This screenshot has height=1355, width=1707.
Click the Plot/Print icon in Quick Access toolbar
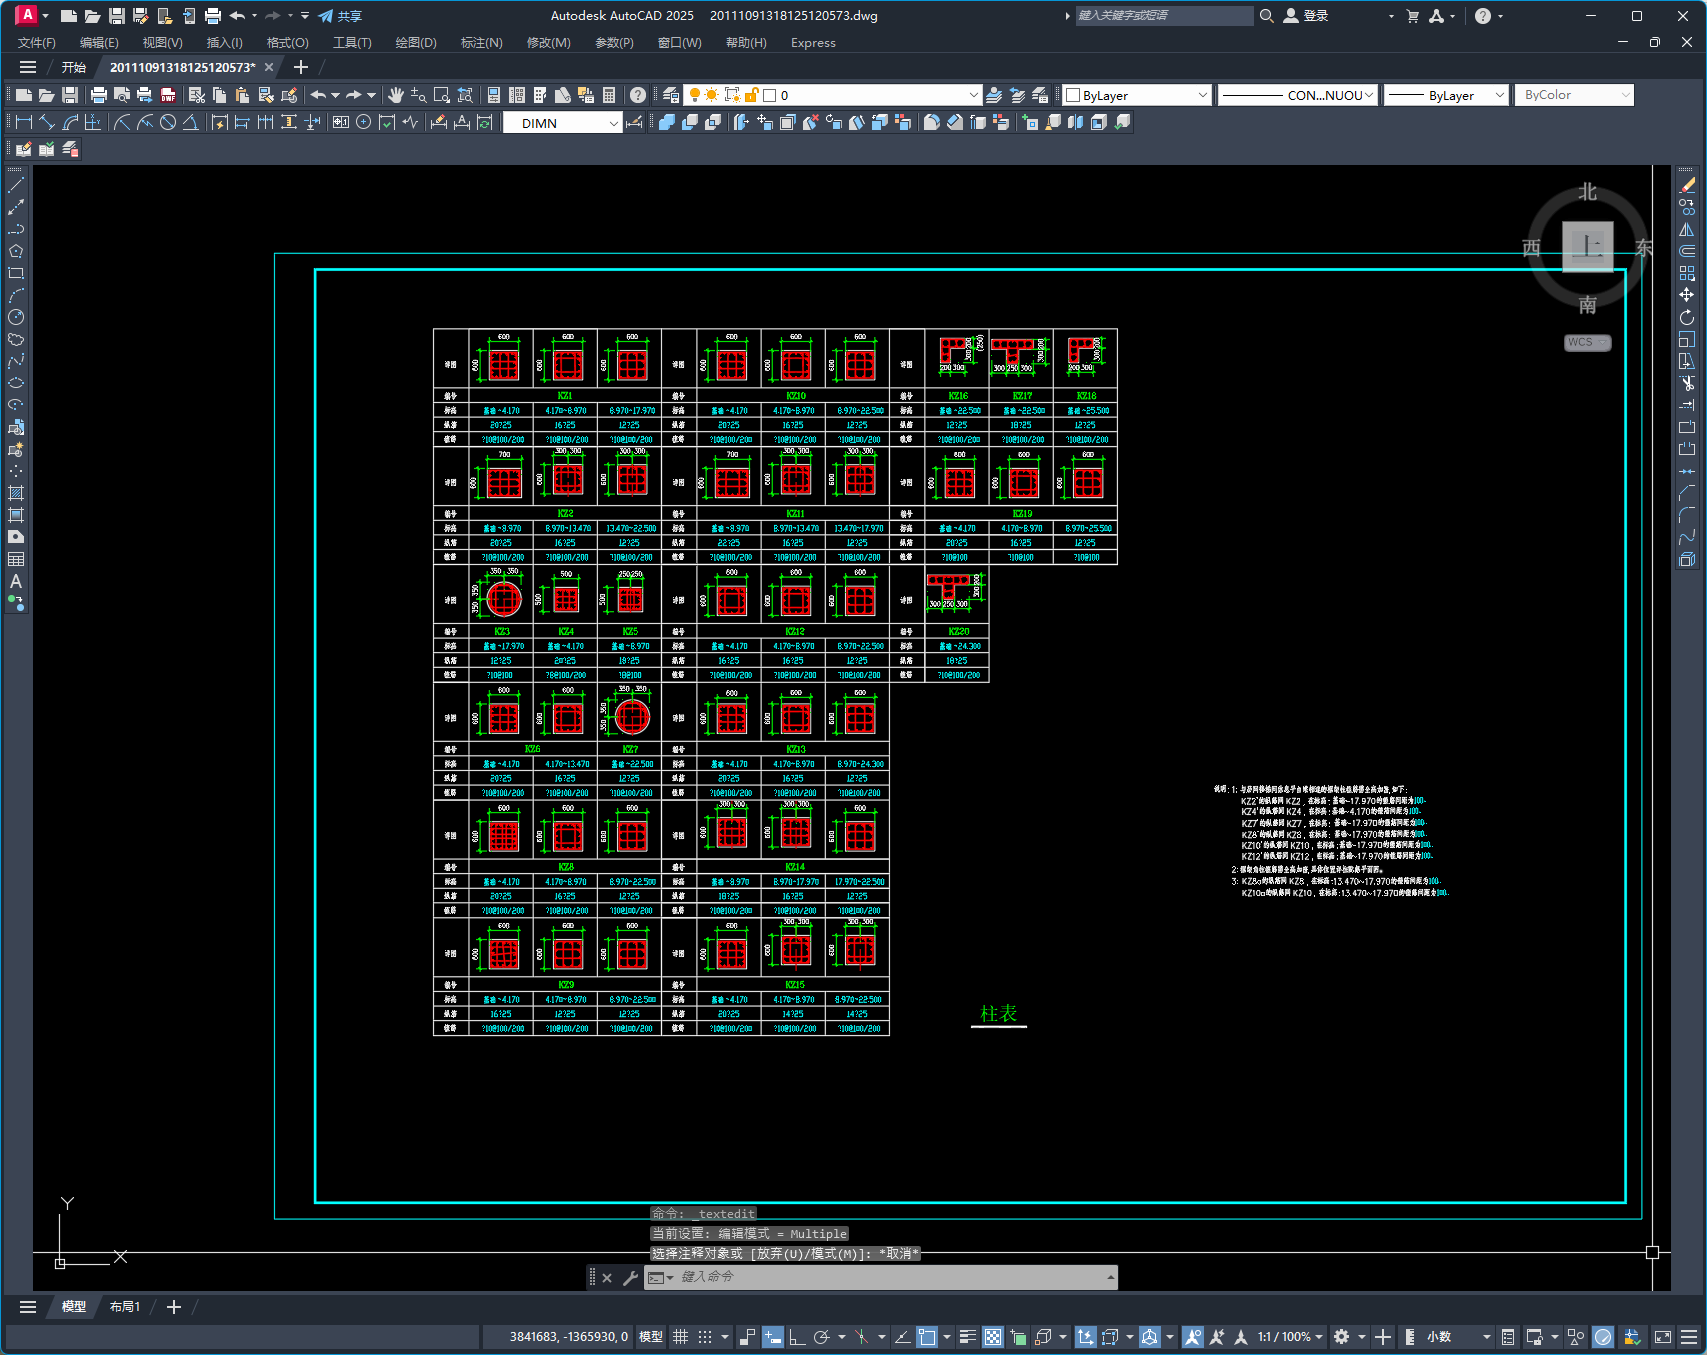tap(212, 16)
